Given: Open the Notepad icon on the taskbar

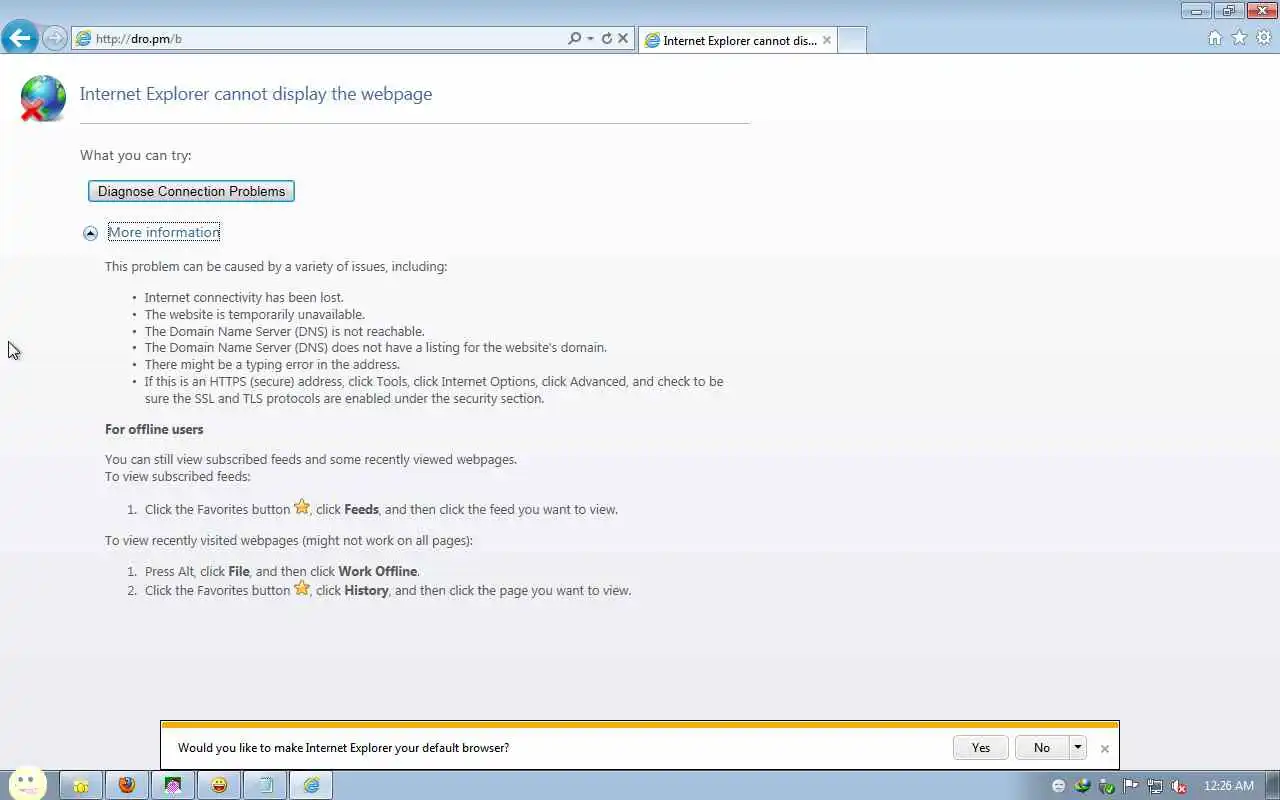Looking at the screenshot, I should pyautogui.click(x=265, y=785).
